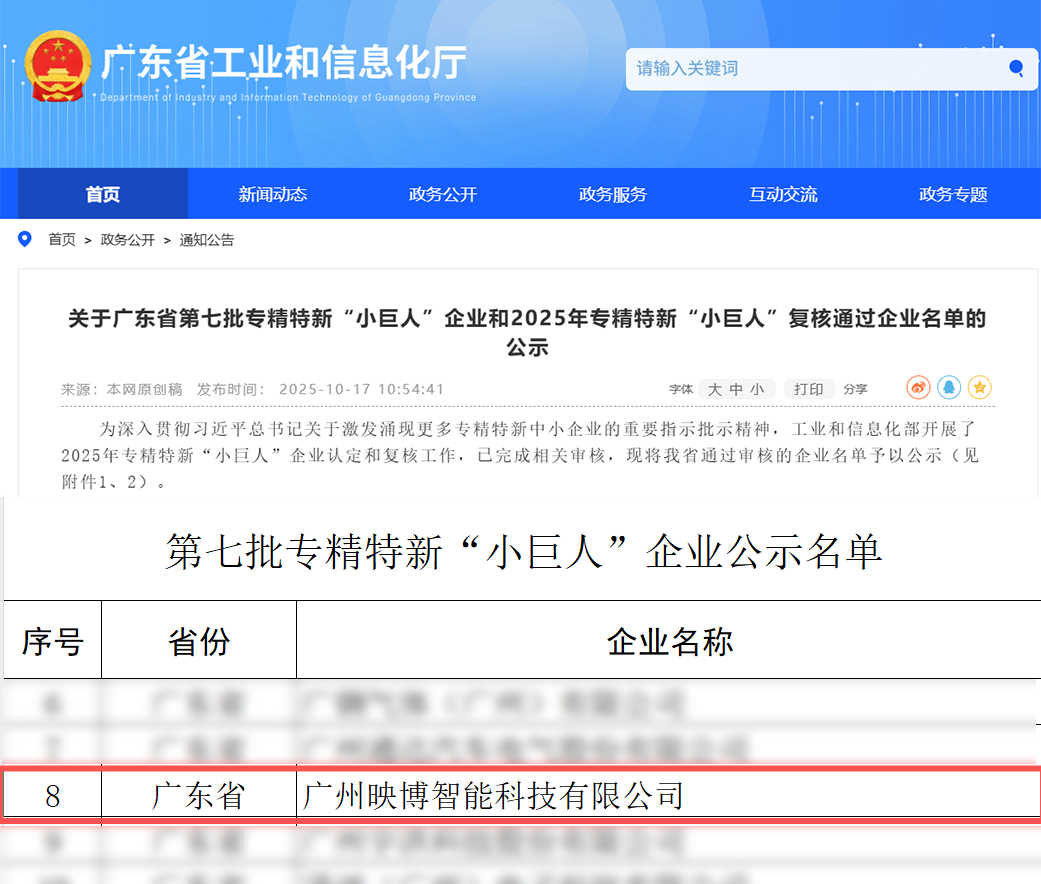Click the 请输入关键词 search input field
Screen dimensions: 1041x884
tap(750, 69)
